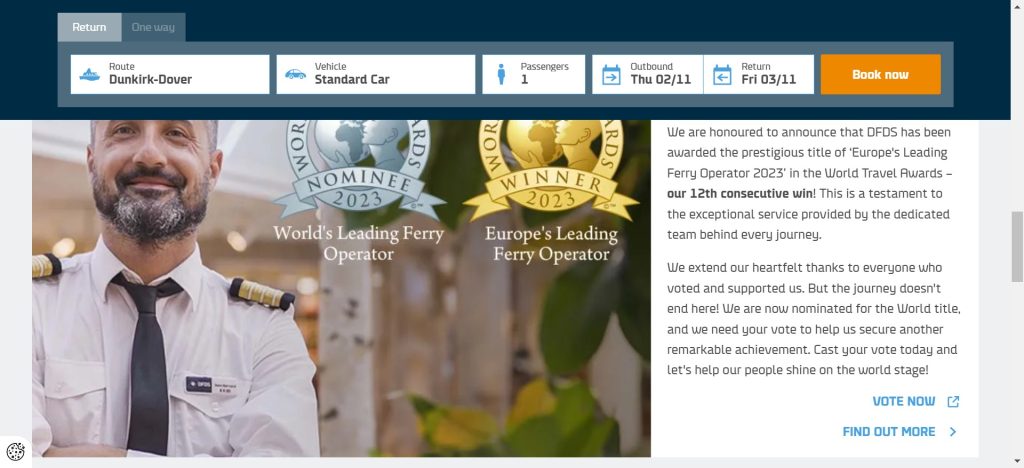Open the cookie settings icon

pyautogui.click(x=15, y=452)
